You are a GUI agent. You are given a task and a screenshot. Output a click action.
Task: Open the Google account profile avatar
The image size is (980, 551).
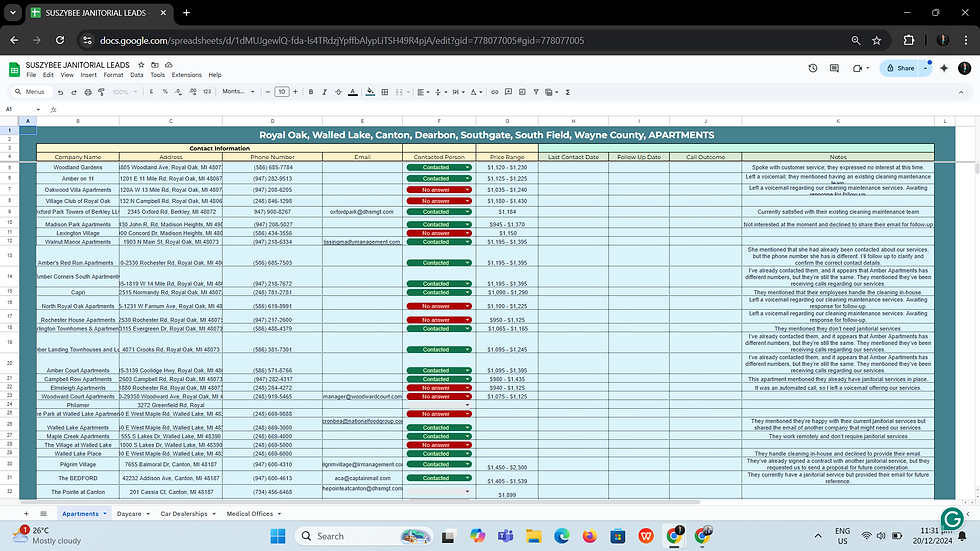click(x=964, y=68)
